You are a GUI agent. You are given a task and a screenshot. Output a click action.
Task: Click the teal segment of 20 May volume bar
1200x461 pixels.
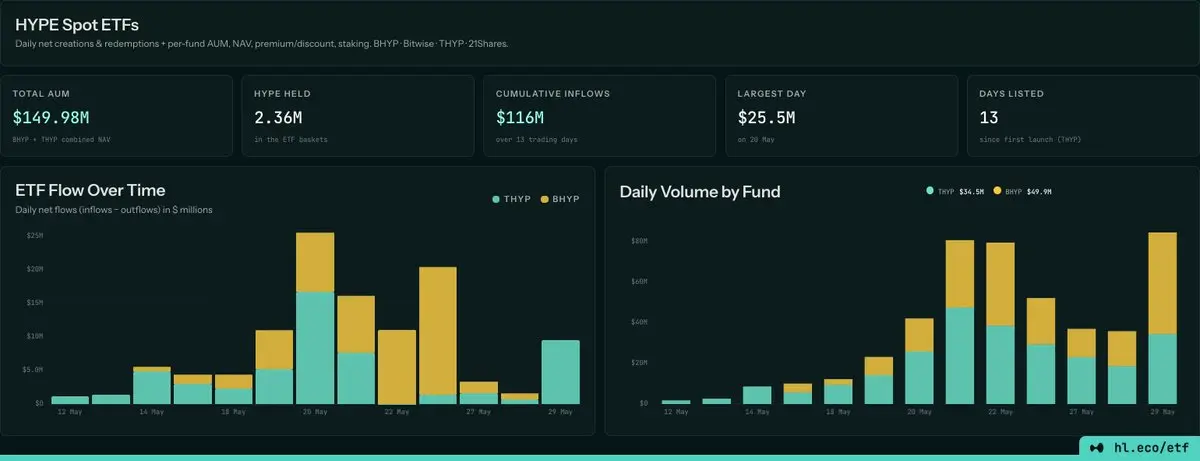pos(919,378)
